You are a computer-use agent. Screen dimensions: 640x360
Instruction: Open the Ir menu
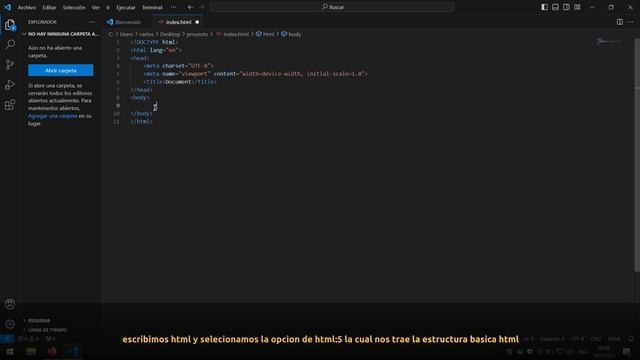(x=108, y=7)
